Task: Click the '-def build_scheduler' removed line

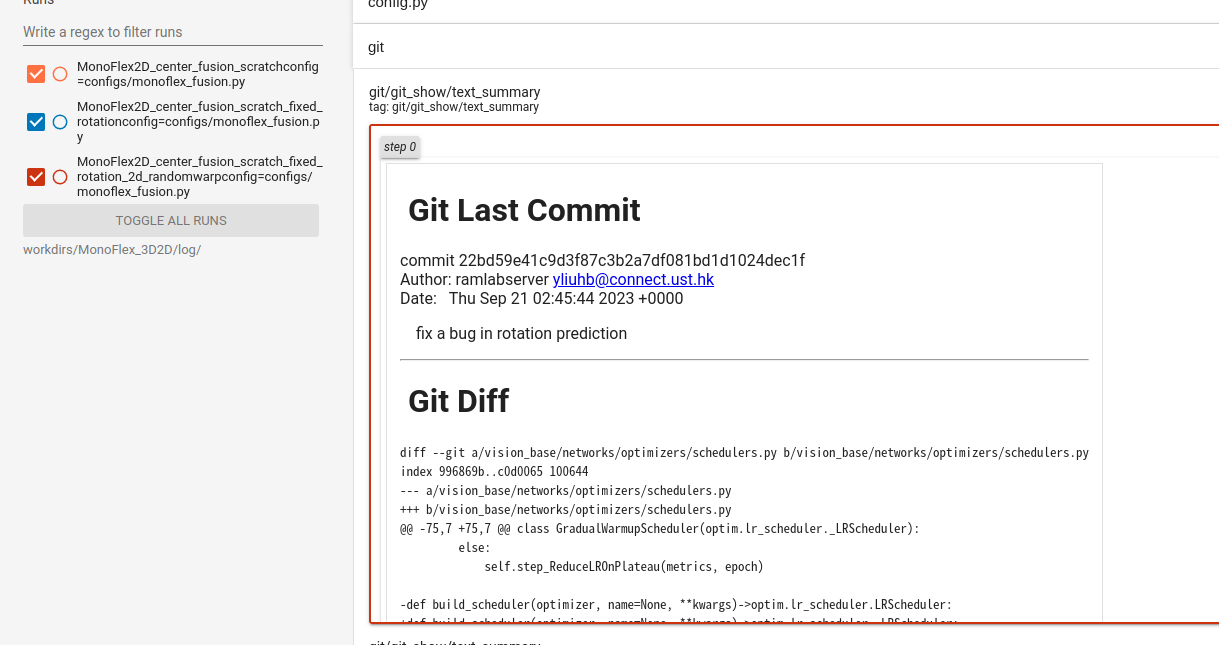Action: tap(676, 605)
